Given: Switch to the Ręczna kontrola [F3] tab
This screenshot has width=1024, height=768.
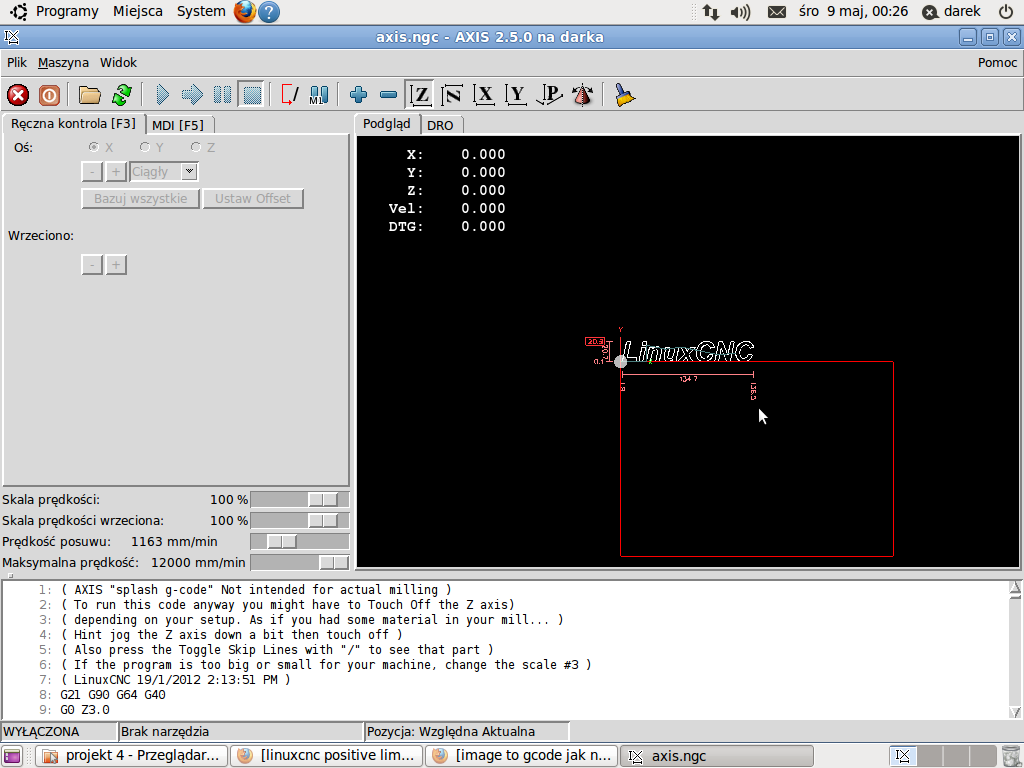Looking at the screenshot, I should tap(73, 123).
